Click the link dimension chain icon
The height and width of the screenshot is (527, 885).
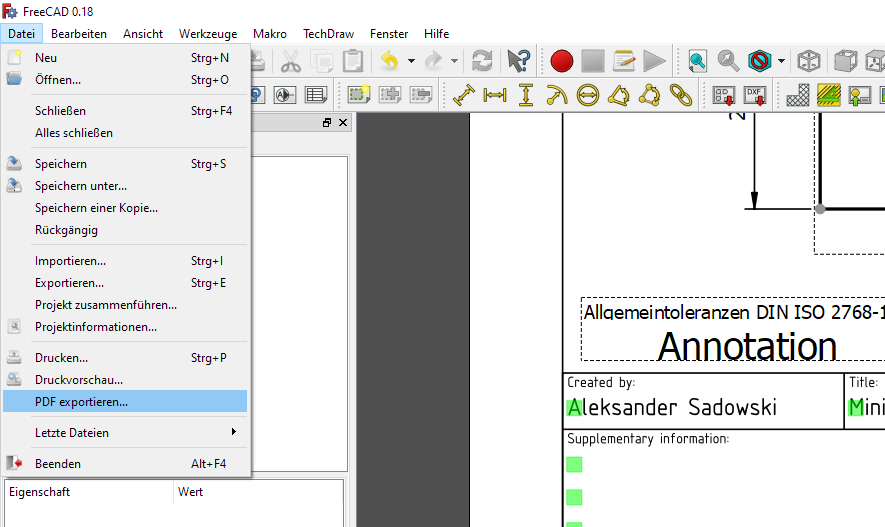(681, 95)
